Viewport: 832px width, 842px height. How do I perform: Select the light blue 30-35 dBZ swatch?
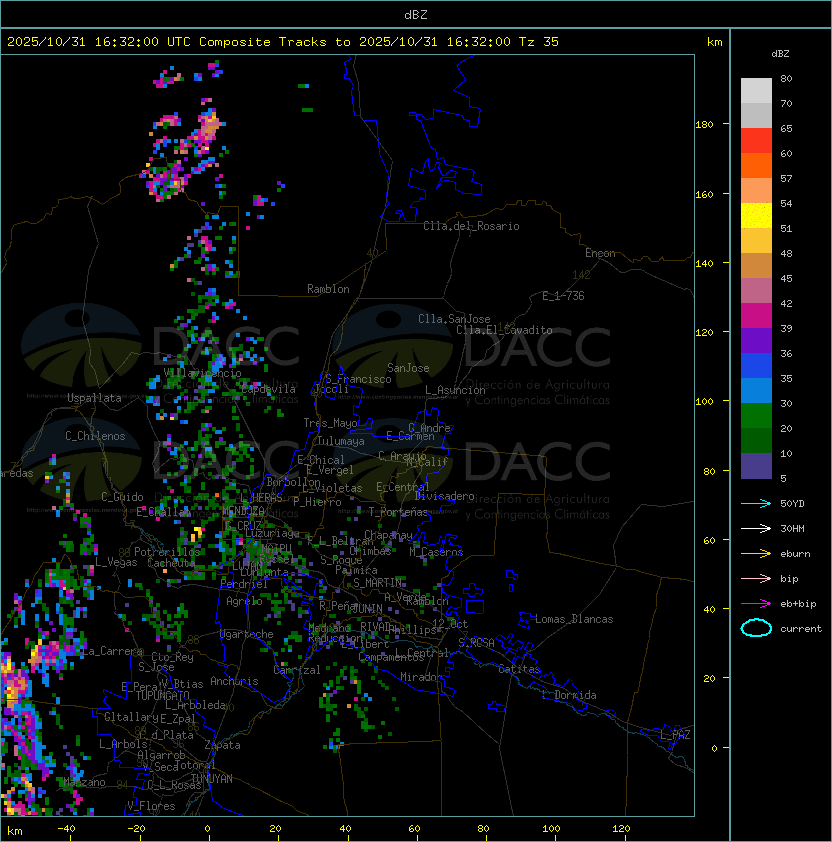point(756,391)
